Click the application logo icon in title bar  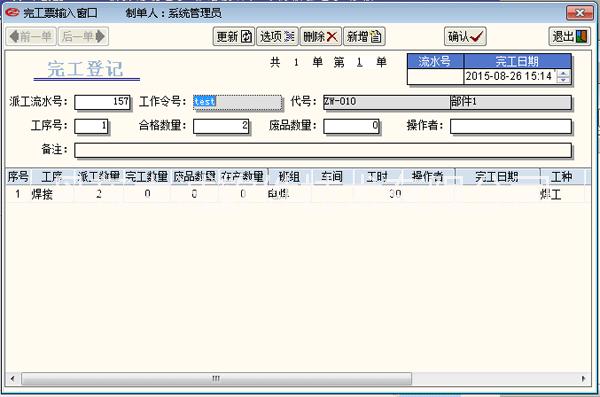(12, 13)
